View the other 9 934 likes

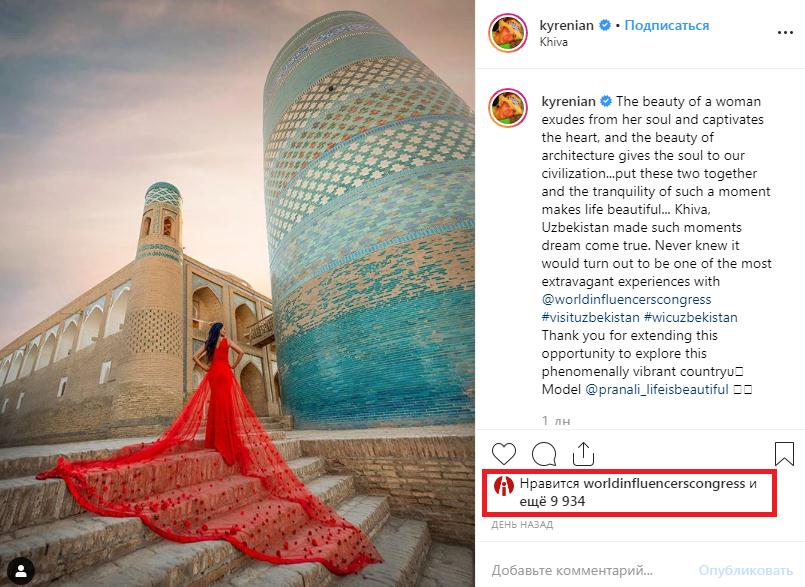(x=552, y=501)
